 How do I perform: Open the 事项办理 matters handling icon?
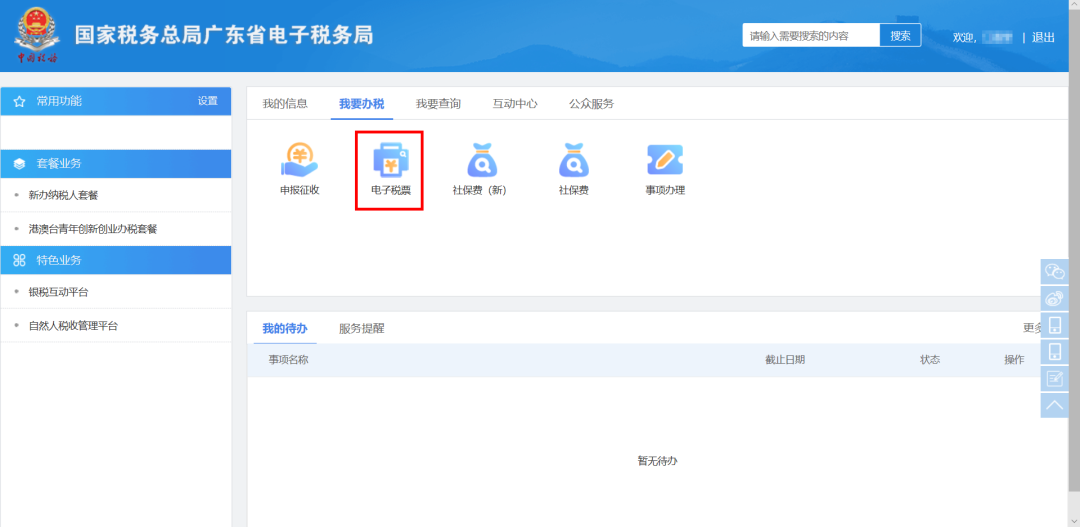pos(664,167)
